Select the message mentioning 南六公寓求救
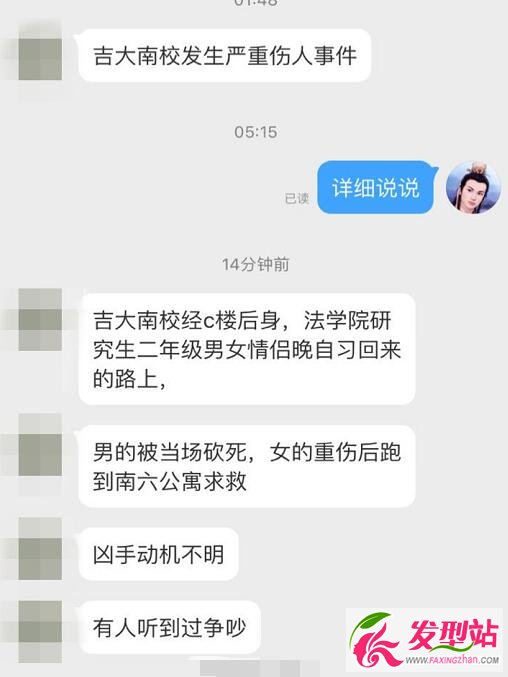 (x=247, y=466)
